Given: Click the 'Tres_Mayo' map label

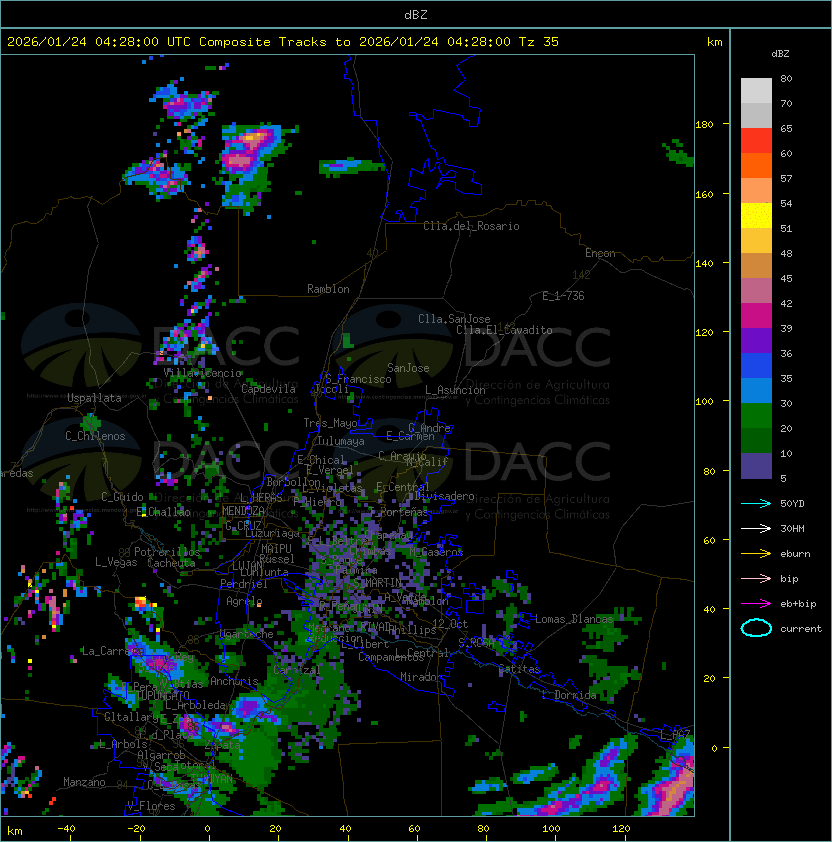Looking at the screenshot, I should (x=330, y=423).
